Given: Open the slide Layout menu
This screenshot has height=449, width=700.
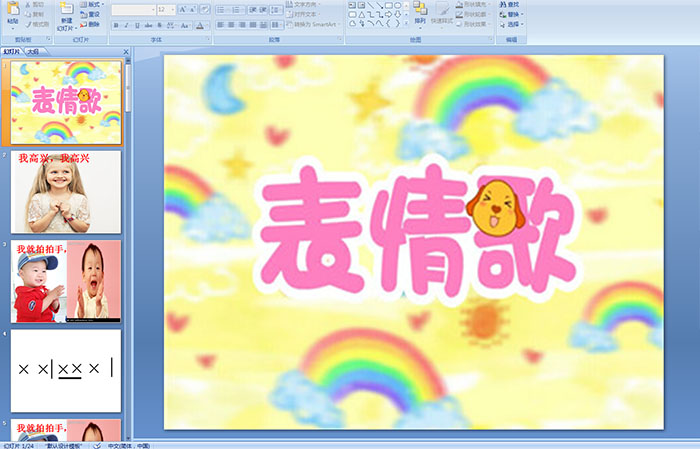Looking at the screenshot, I should [x=92, y=4].
